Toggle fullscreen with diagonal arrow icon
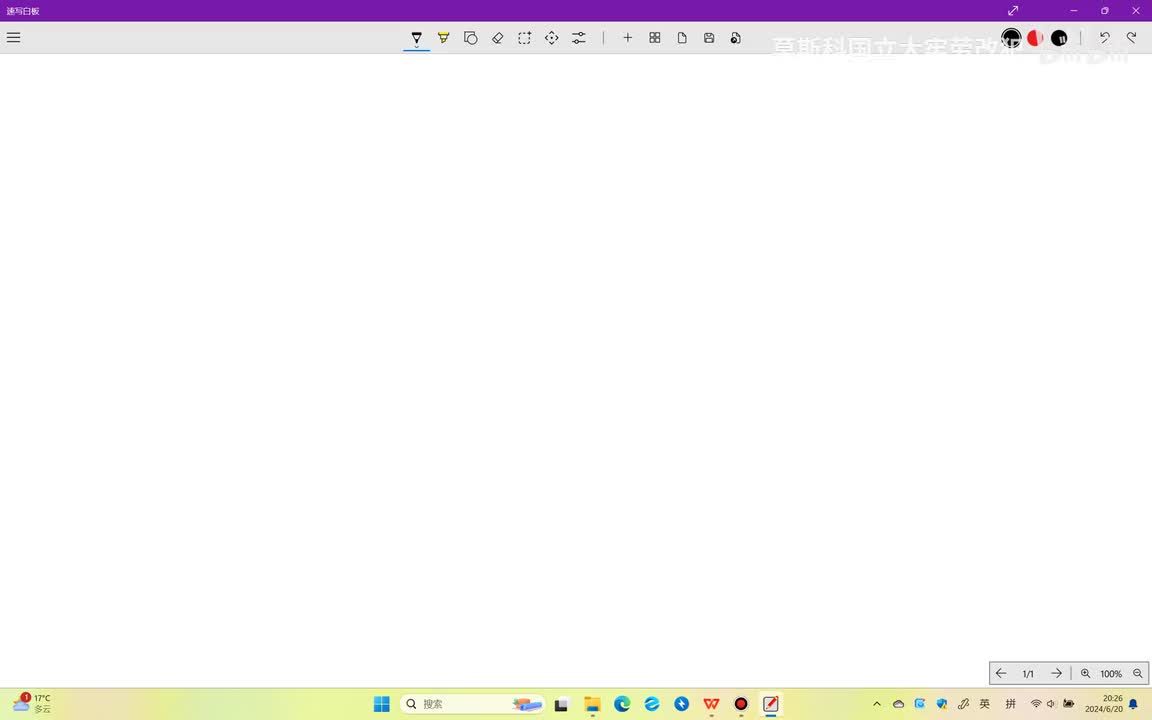1152x720 pixels. click(x=1013, y=10)
